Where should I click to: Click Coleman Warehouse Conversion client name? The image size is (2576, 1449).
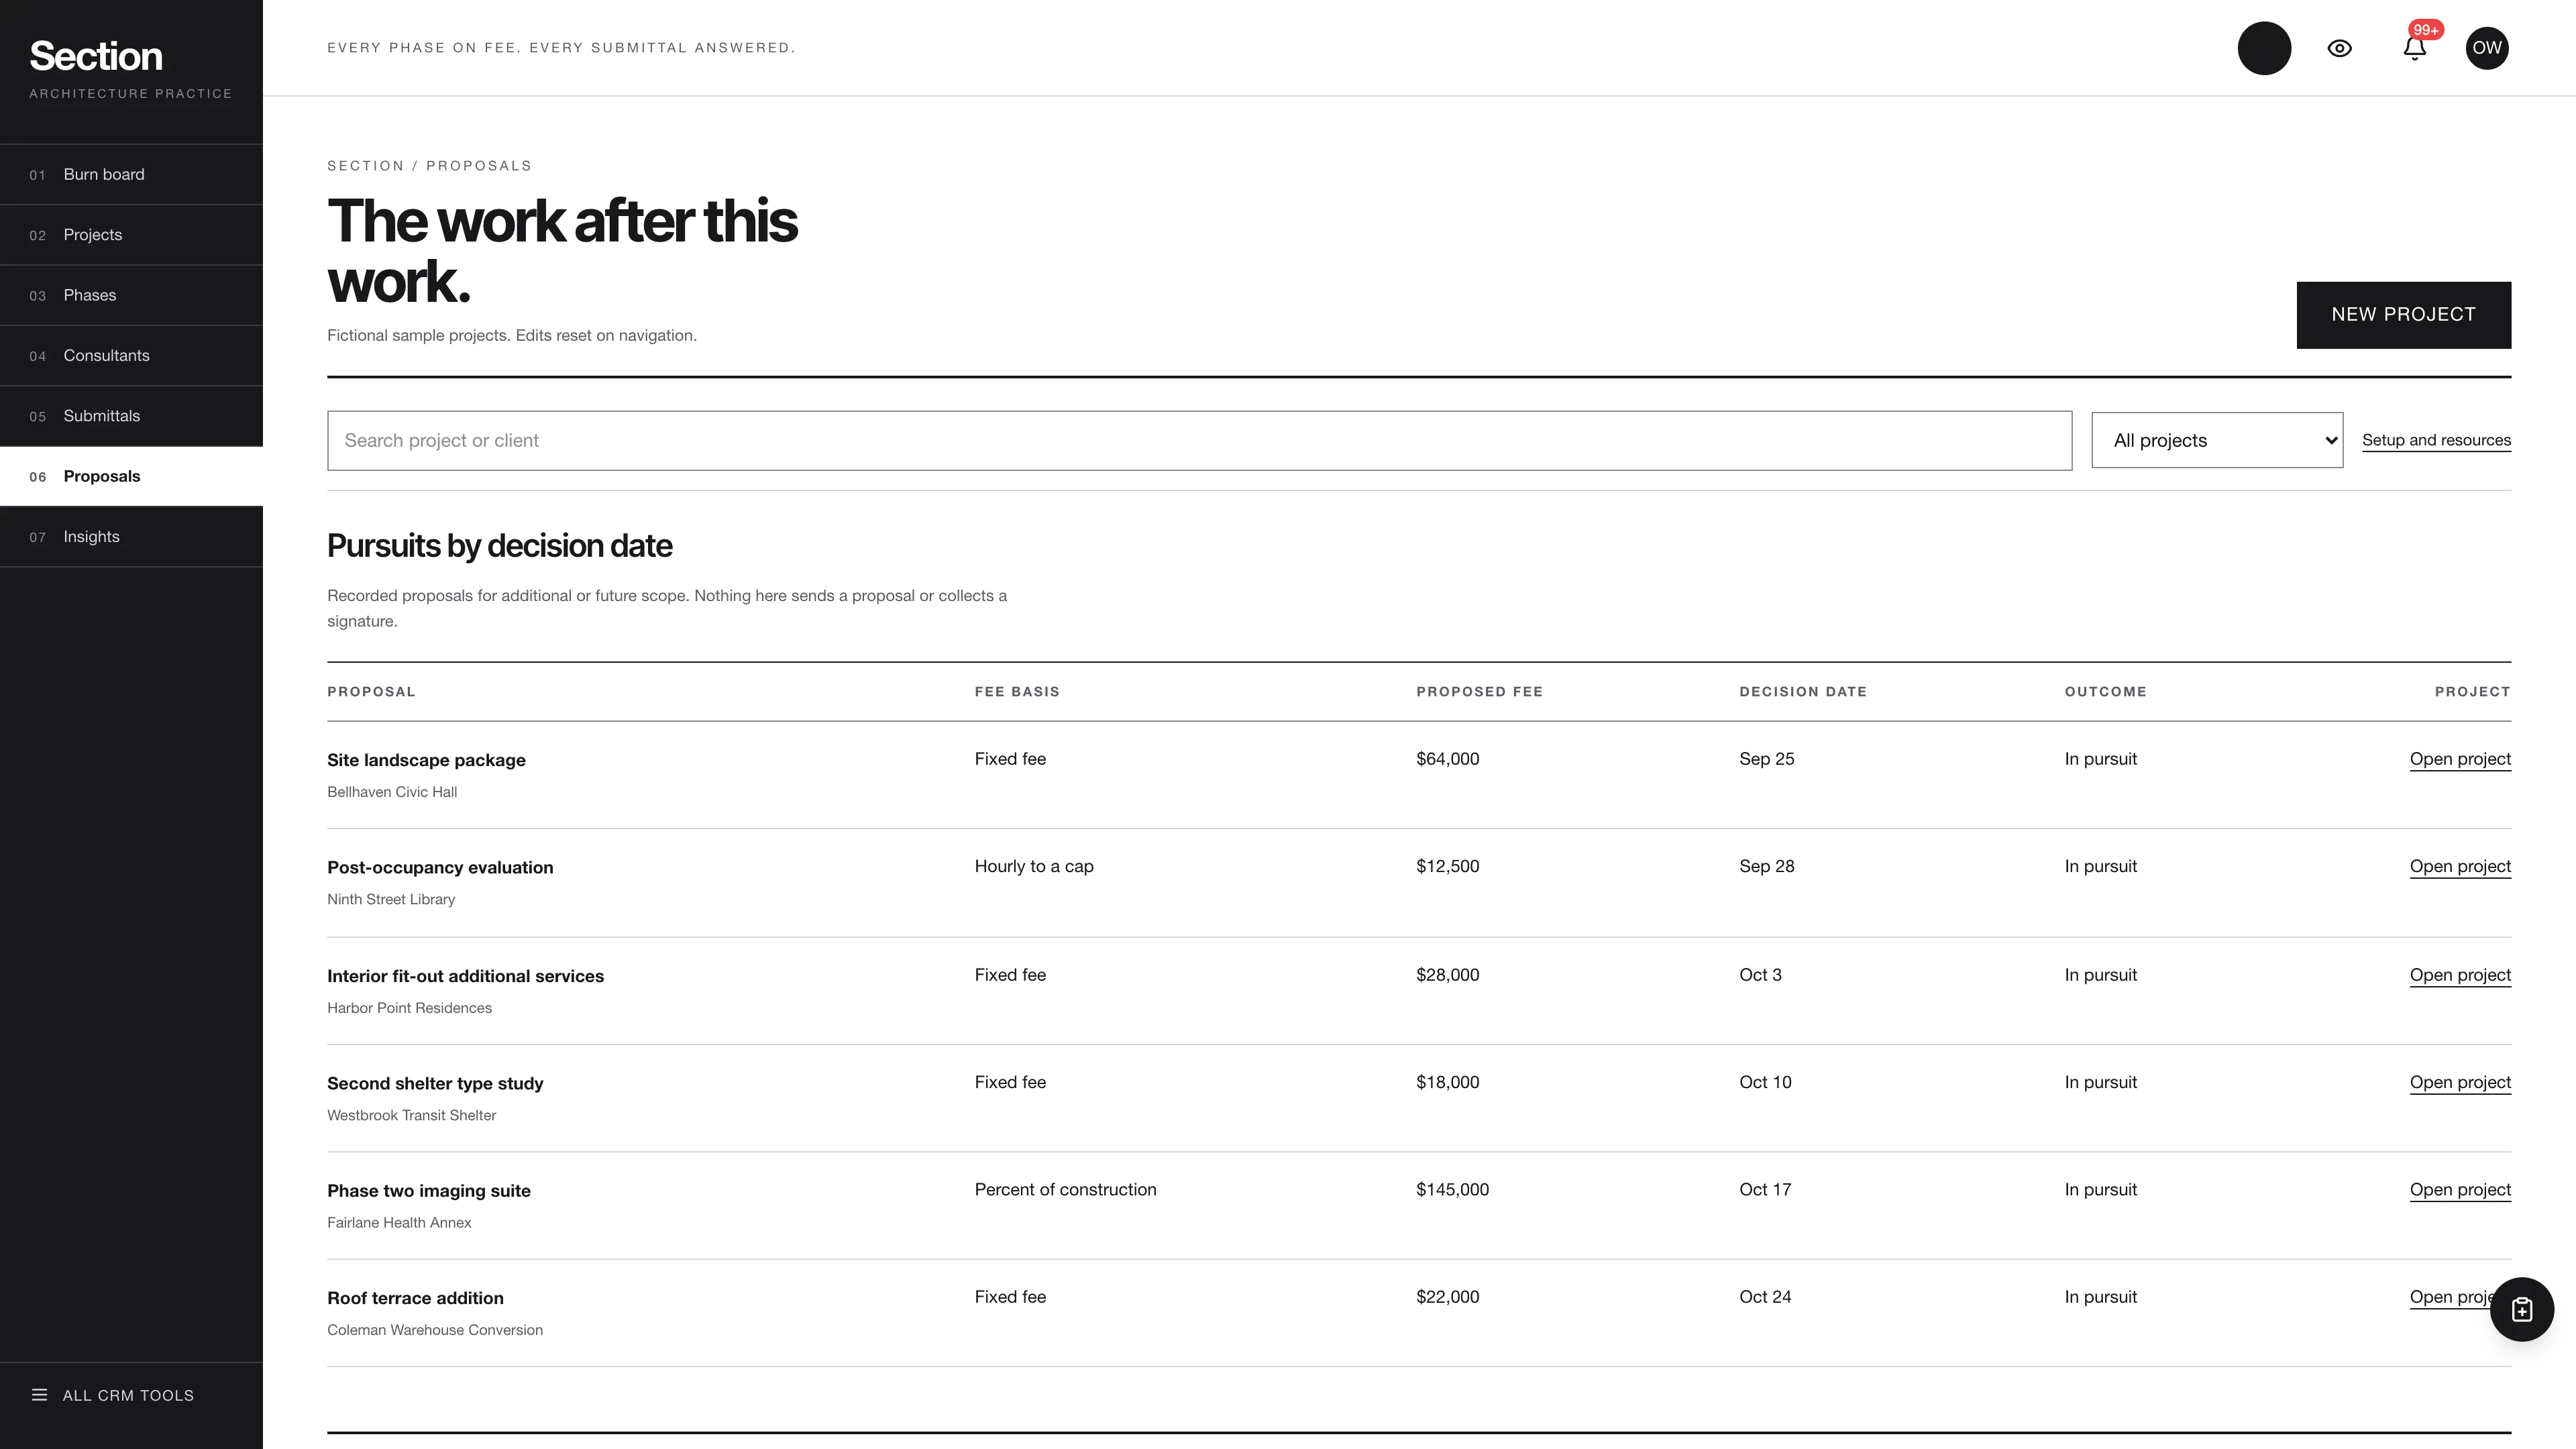point(435,1330)
